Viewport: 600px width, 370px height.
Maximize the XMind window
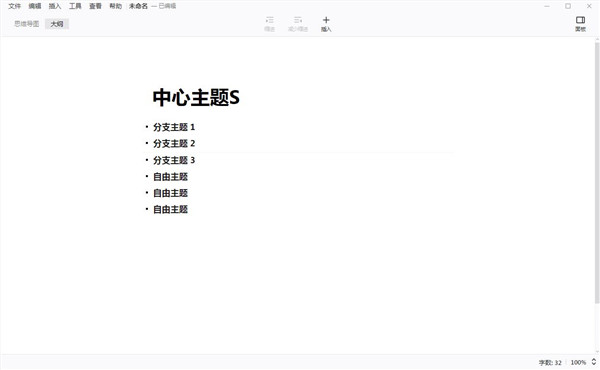tap(568, 6)
